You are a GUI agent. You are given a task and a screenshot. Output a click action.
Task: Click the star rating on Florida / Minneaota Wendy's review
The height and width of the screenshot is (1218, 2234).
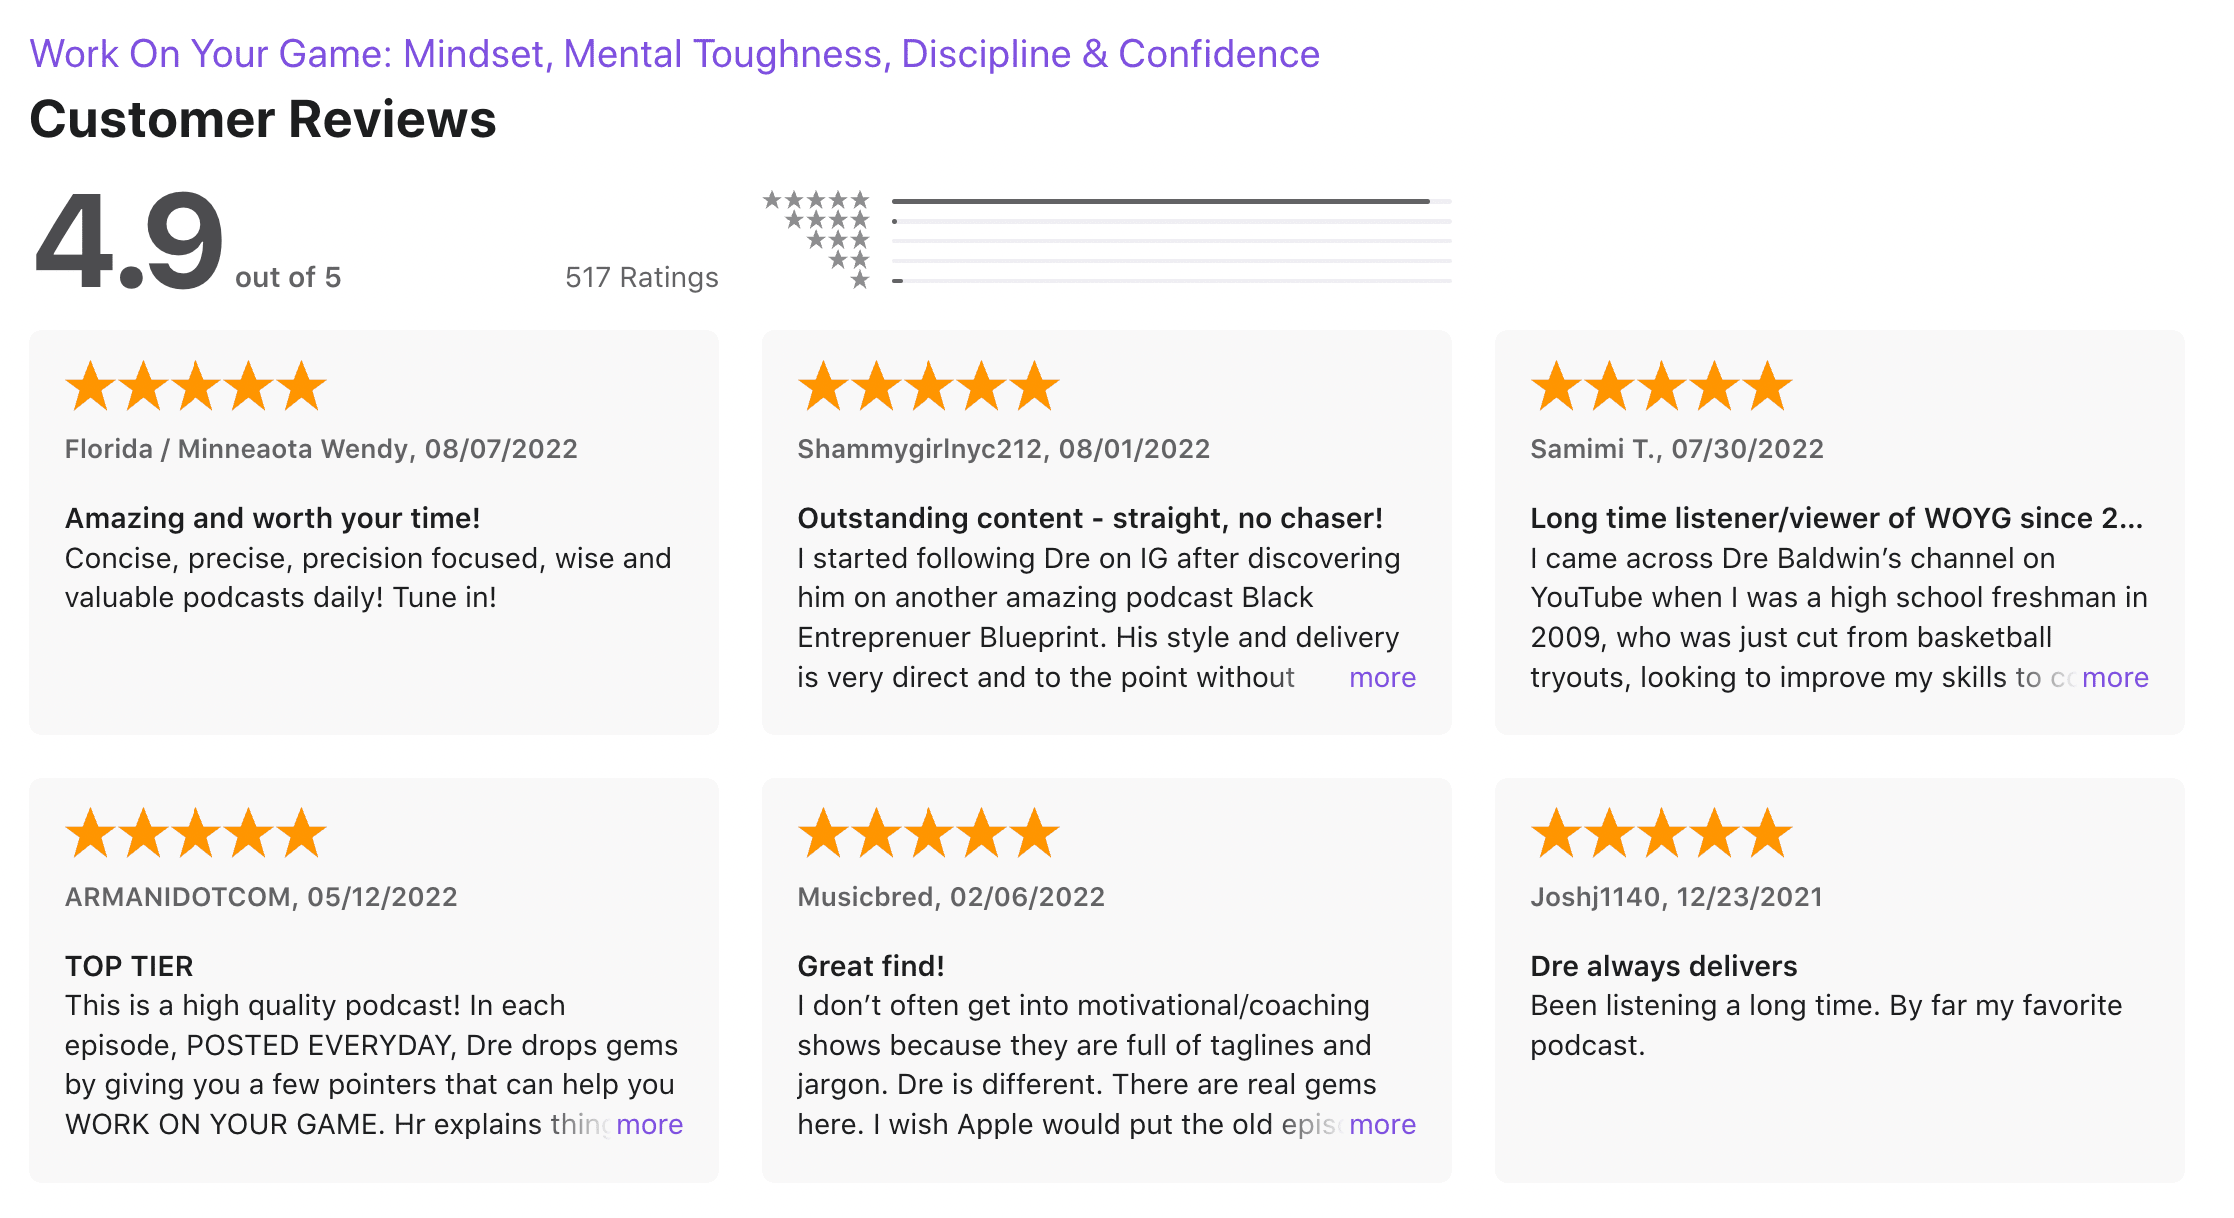(196, 387)
